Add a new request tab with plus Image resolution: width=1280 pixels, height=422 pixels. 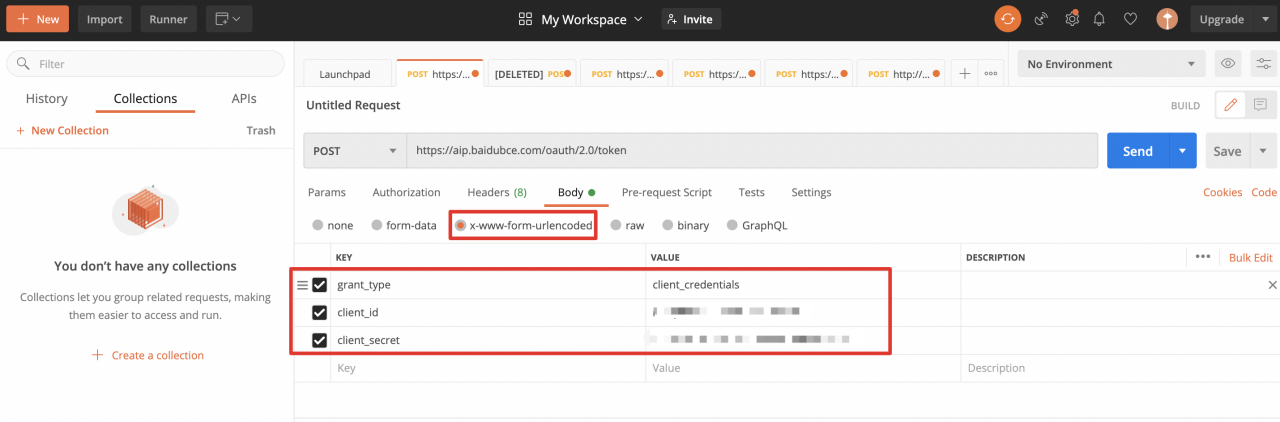pyautogui.click(x=964, y=73)
